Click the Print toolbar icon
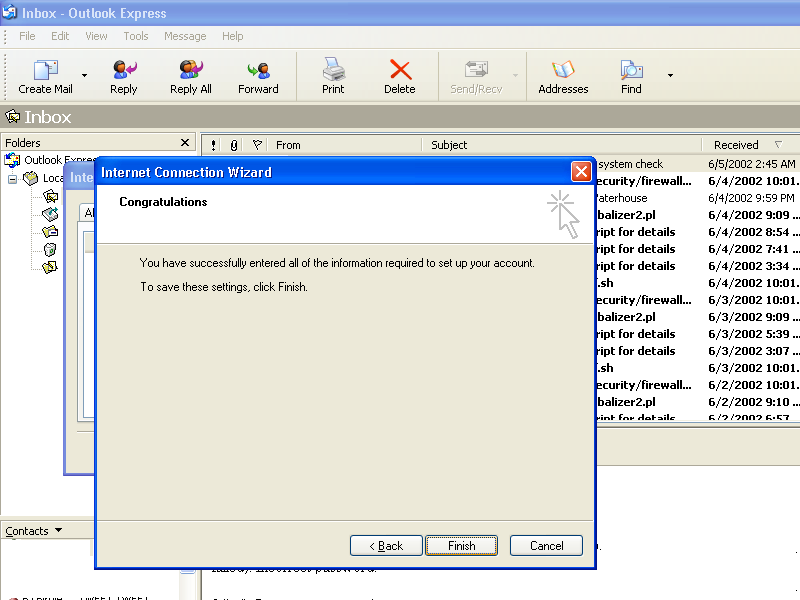Image resolution: width=800 pixels, height=600 pixels. point(333,69)
